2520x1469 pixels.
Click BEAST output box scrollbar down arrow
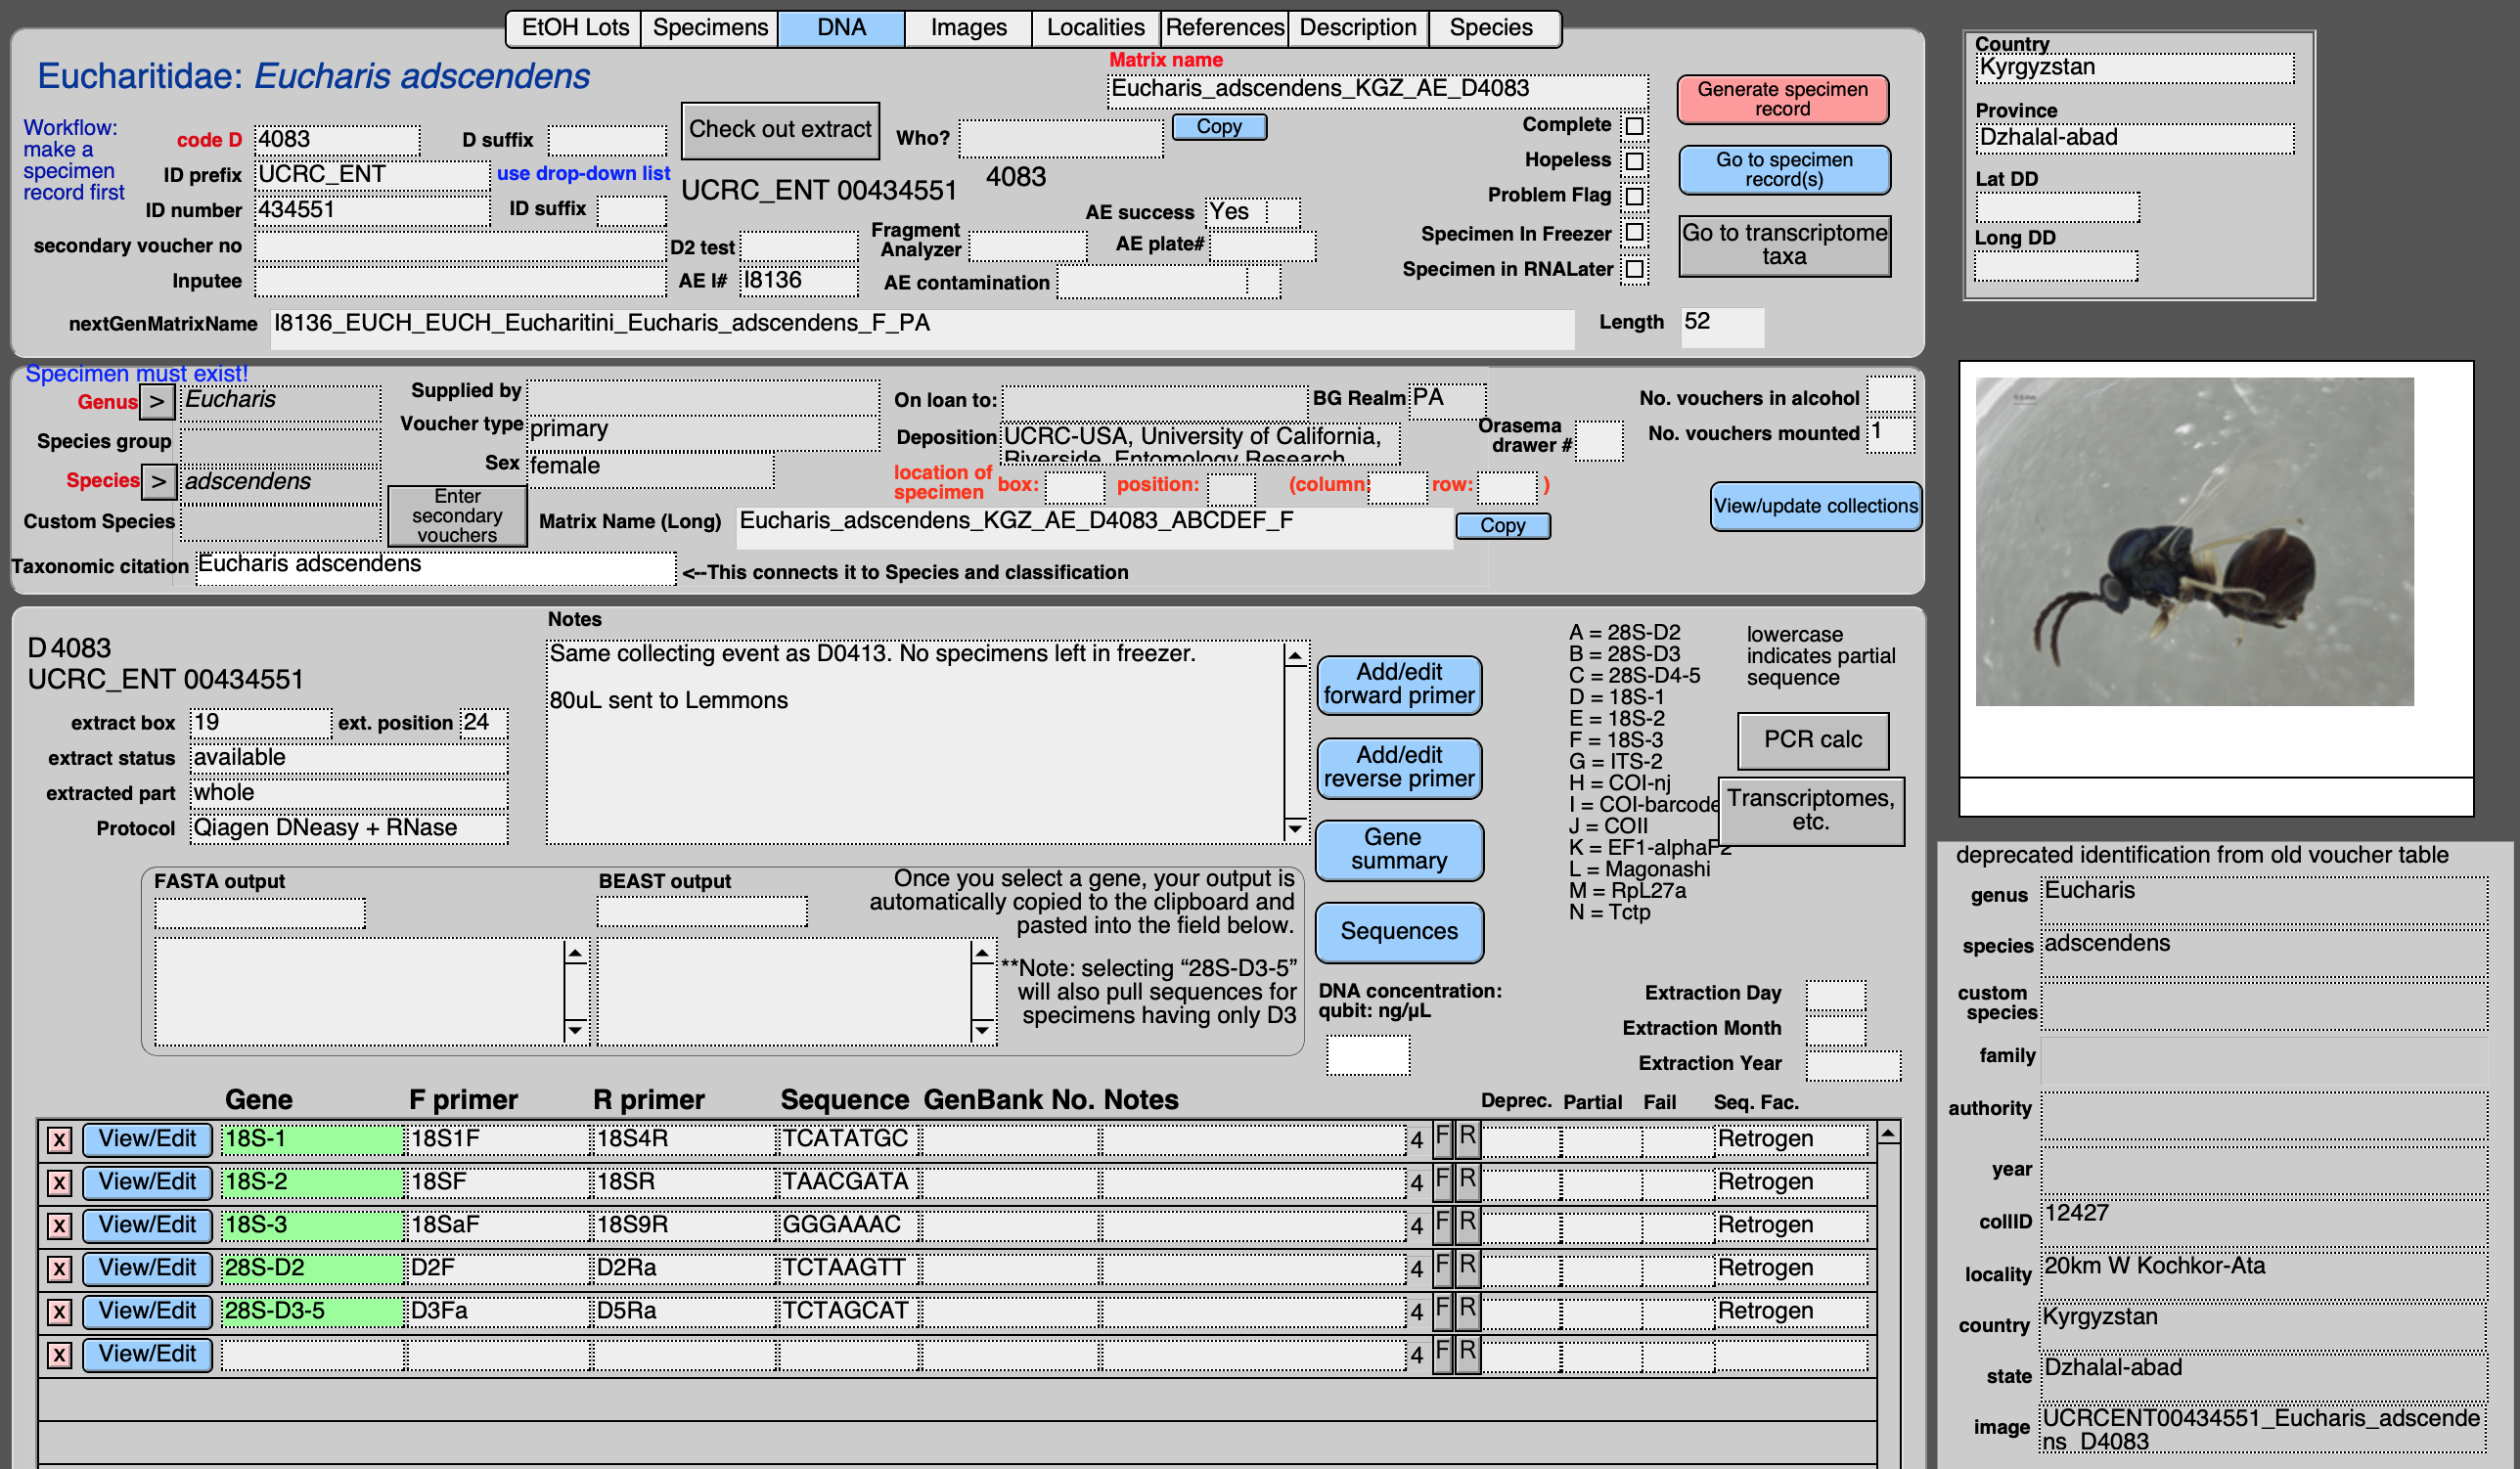[x=982, y=1029]
